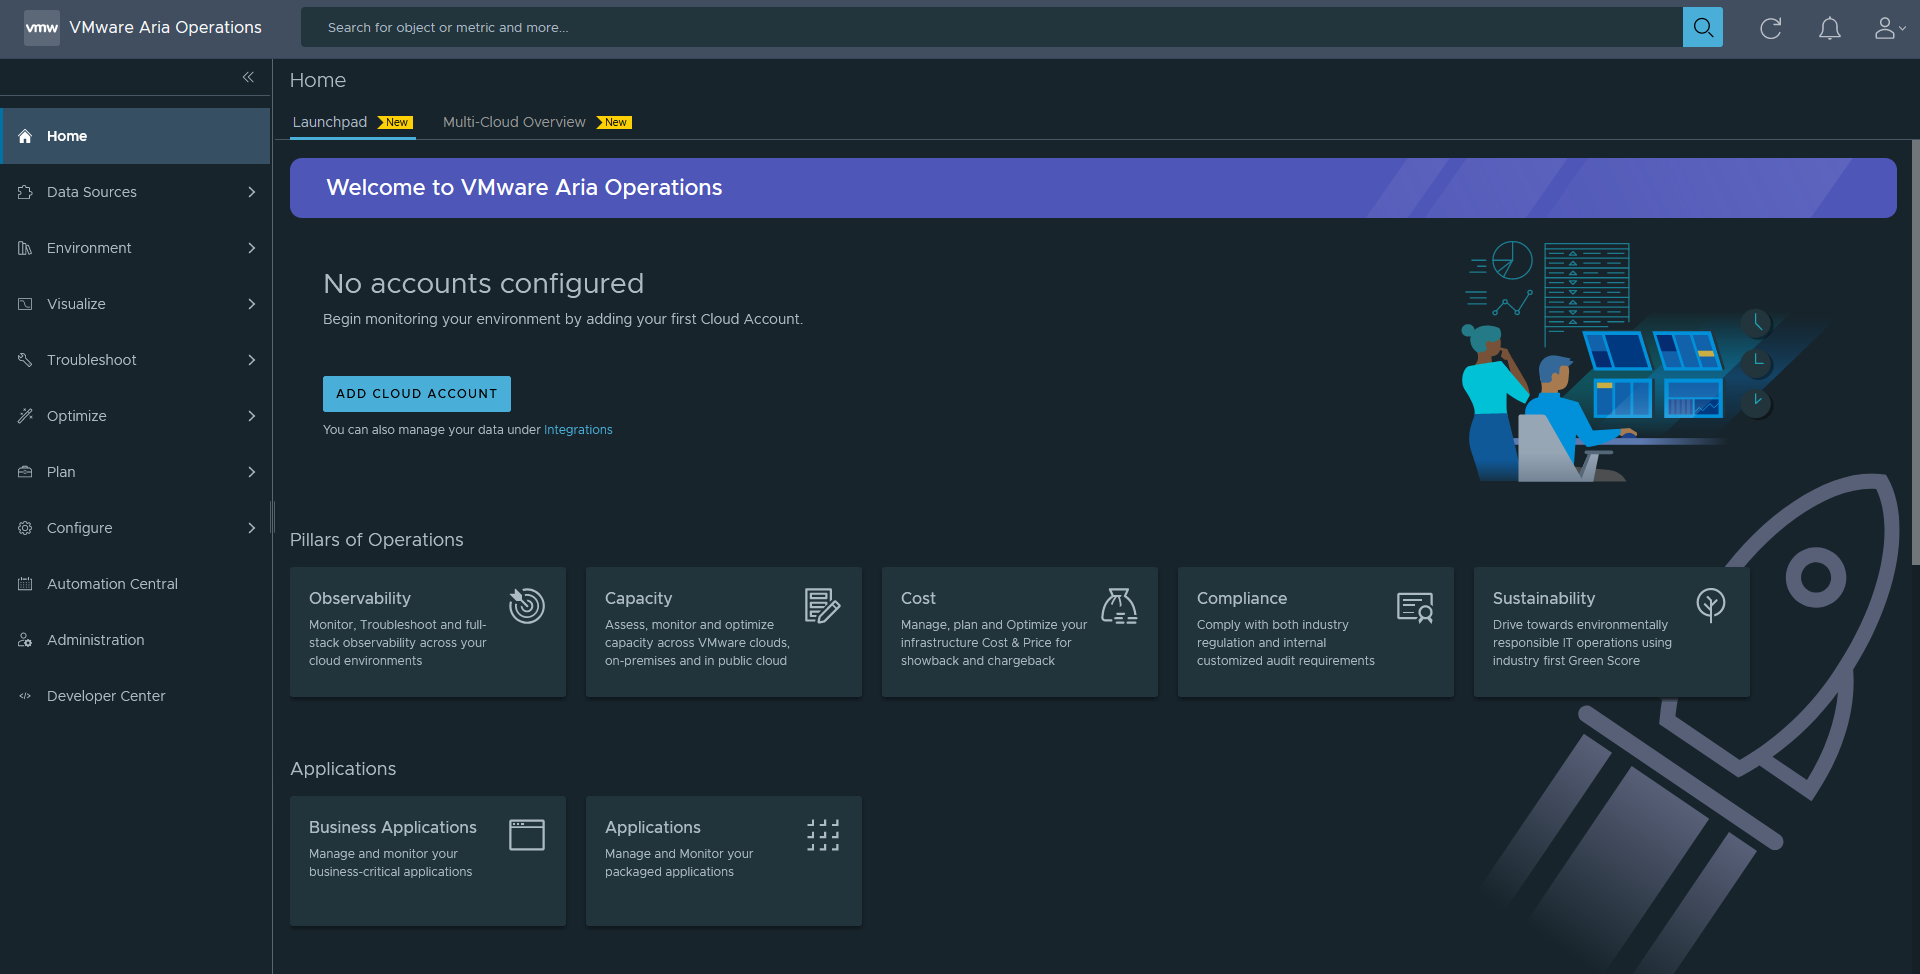Open the Sustainability card title
The image size is (1920, 974).
(x=1544, y=598)
